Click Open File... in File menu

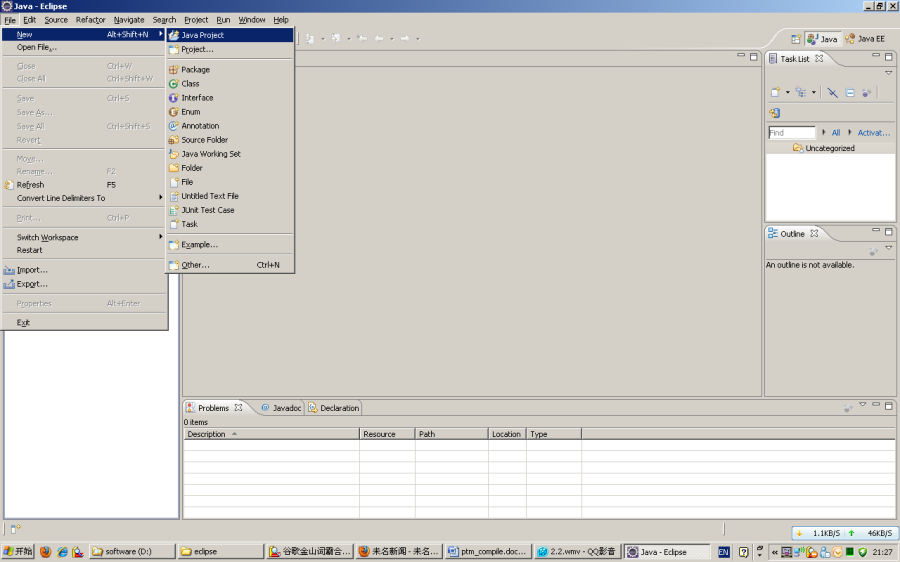[x=84, y=48]
